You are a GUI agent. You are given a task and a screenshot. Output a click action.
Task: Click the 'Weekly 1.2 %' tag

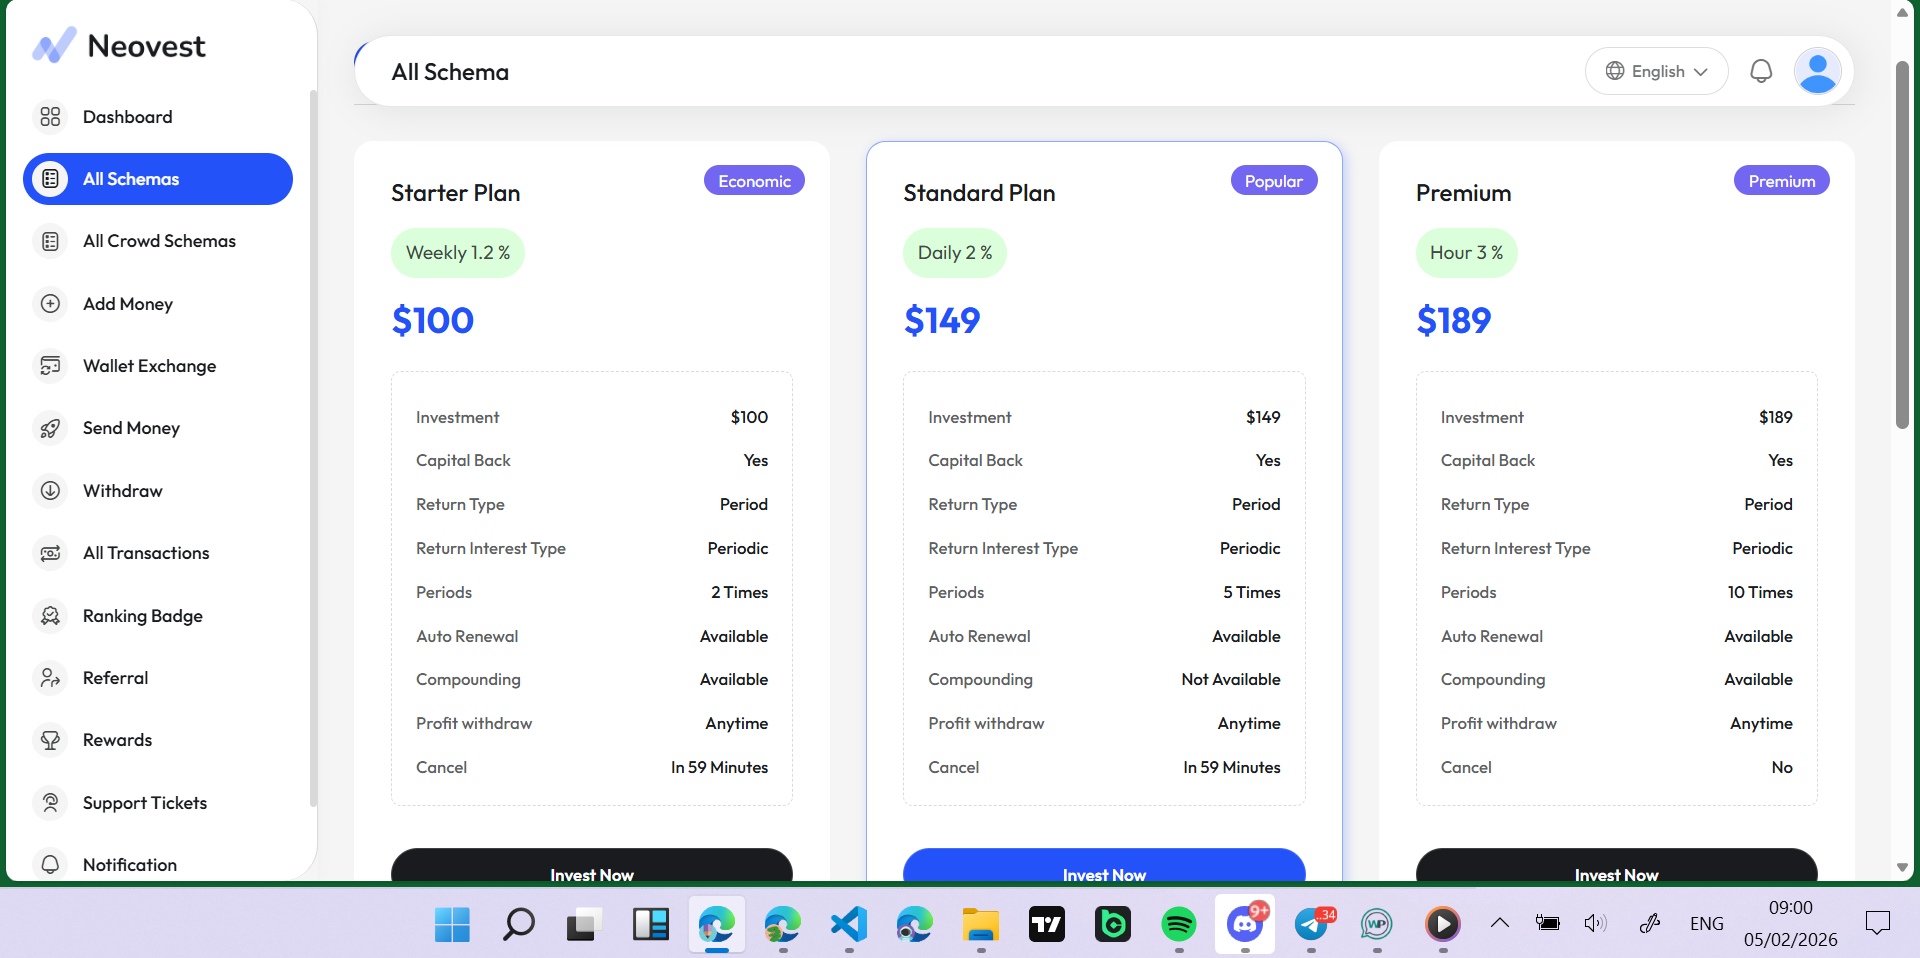pyautogui.click(x=458, y=253)
